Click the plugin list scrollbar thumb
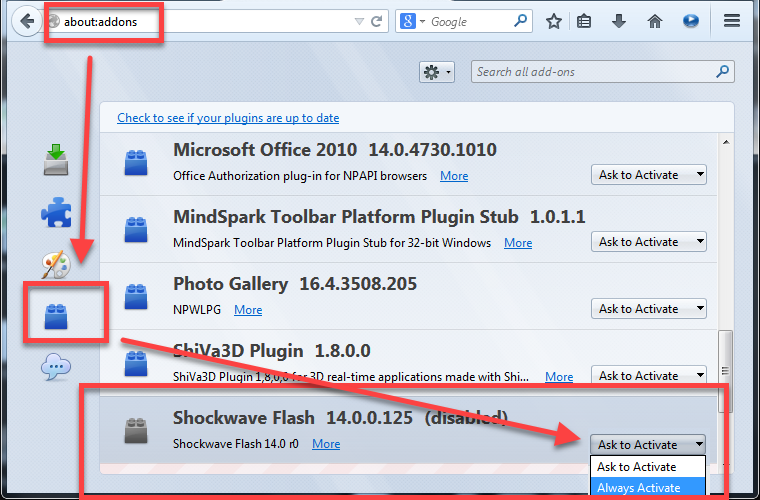 [725, 371]
